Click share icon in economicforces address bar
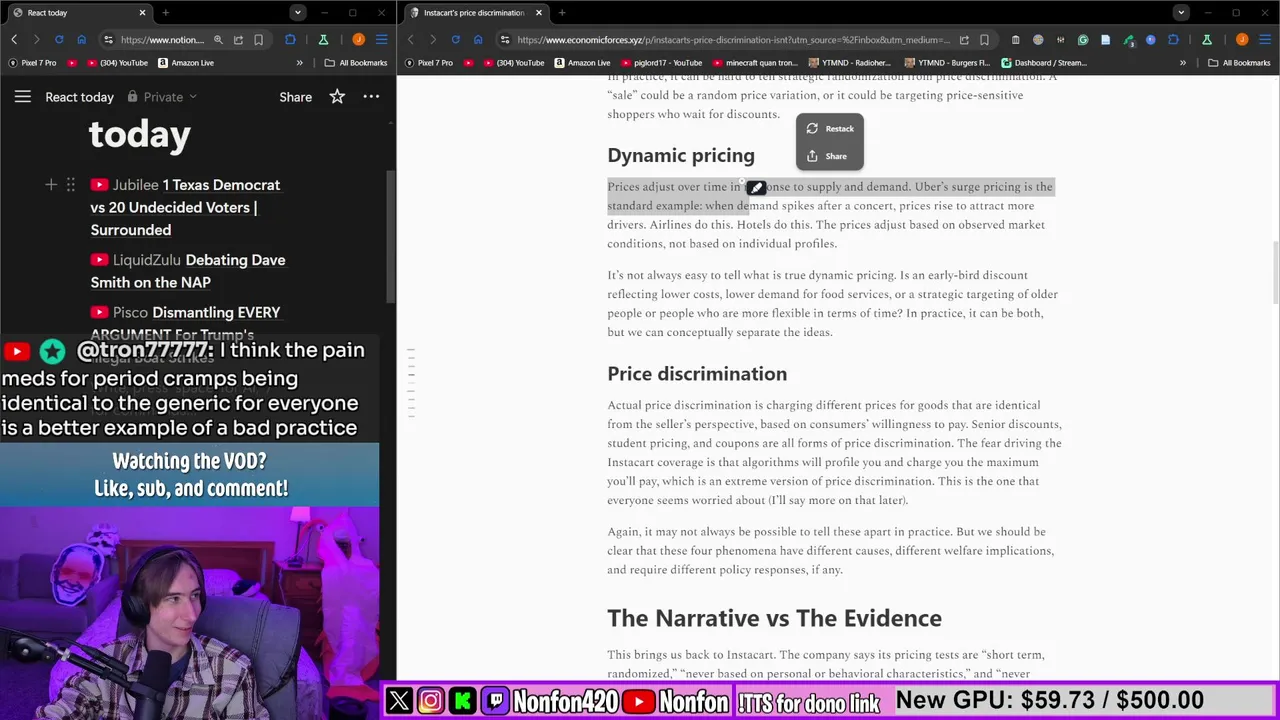This screenshot has width=1280, height=720. click(x=964, y=40)
